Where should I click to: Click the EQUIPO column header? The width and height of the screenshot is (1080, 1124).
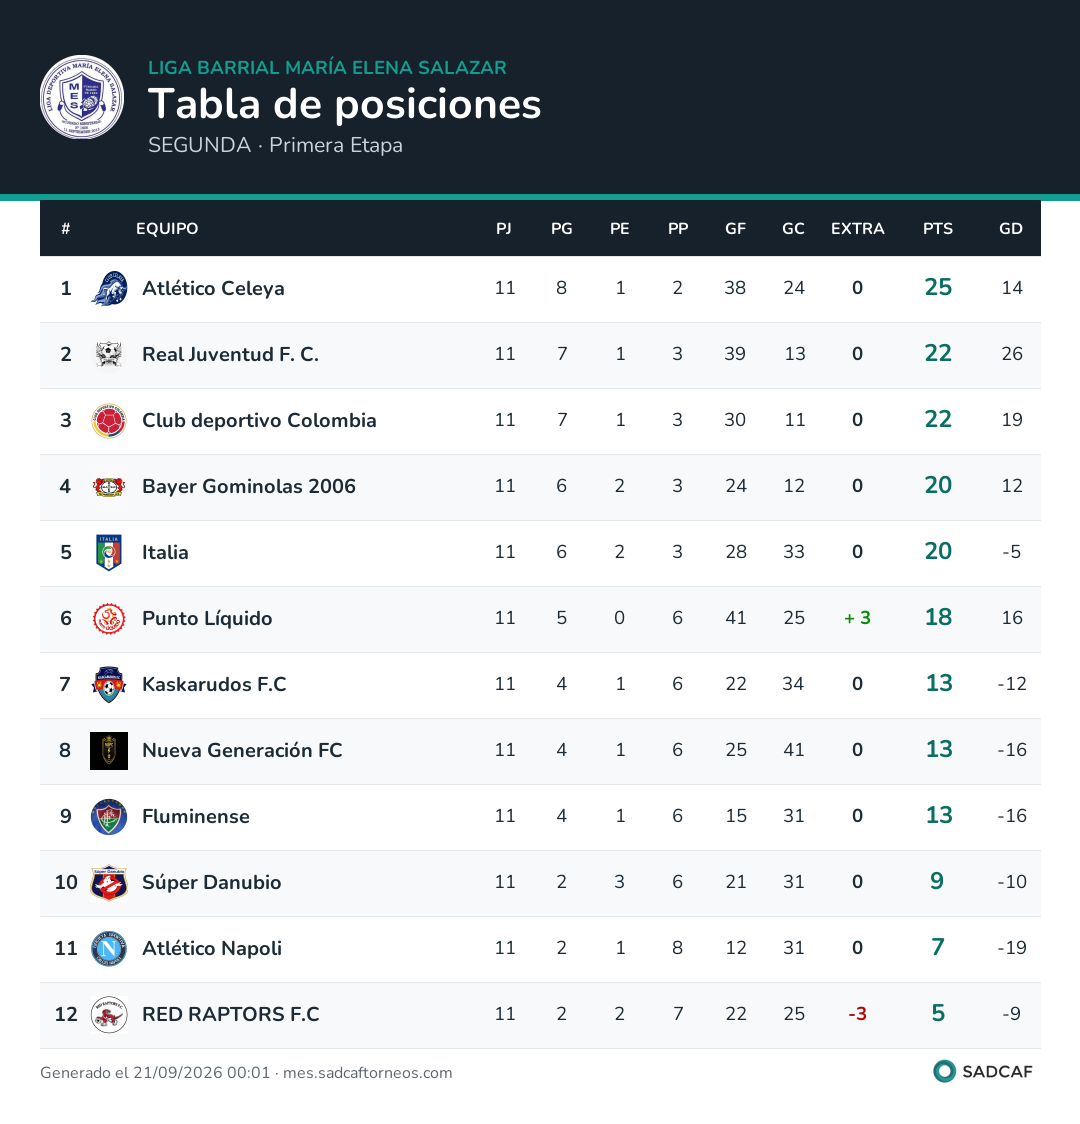coord(167,229)
